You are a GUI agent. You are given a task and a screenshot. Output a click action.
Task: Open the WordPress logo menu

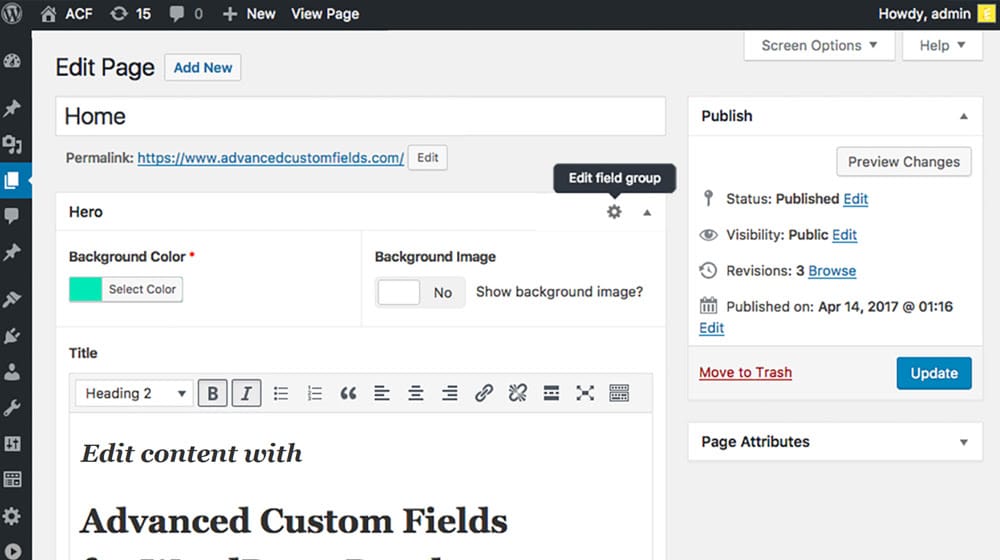[x=11, y=13]
